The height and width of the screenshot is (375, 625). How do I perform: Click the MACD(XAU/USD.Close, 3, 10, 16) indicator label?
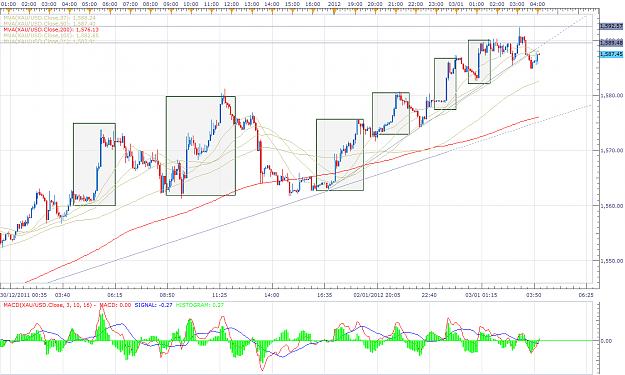(48, 305)
